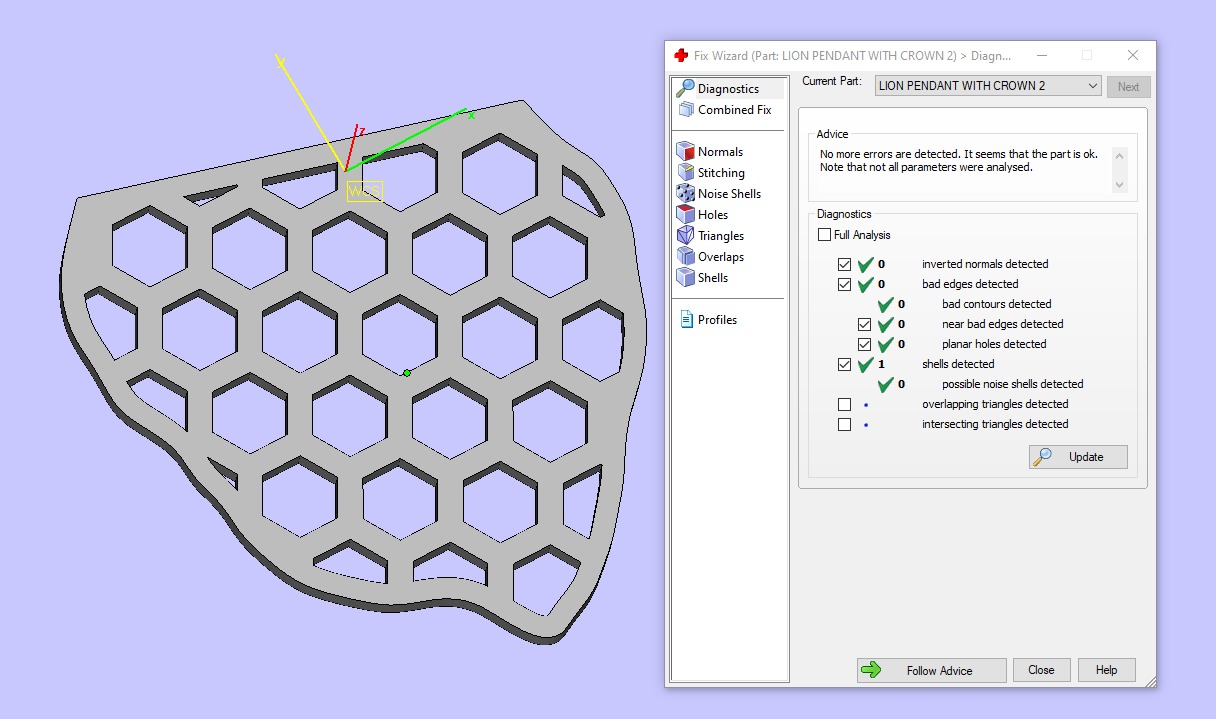Click the Normals cube icon

pos(685,152)
